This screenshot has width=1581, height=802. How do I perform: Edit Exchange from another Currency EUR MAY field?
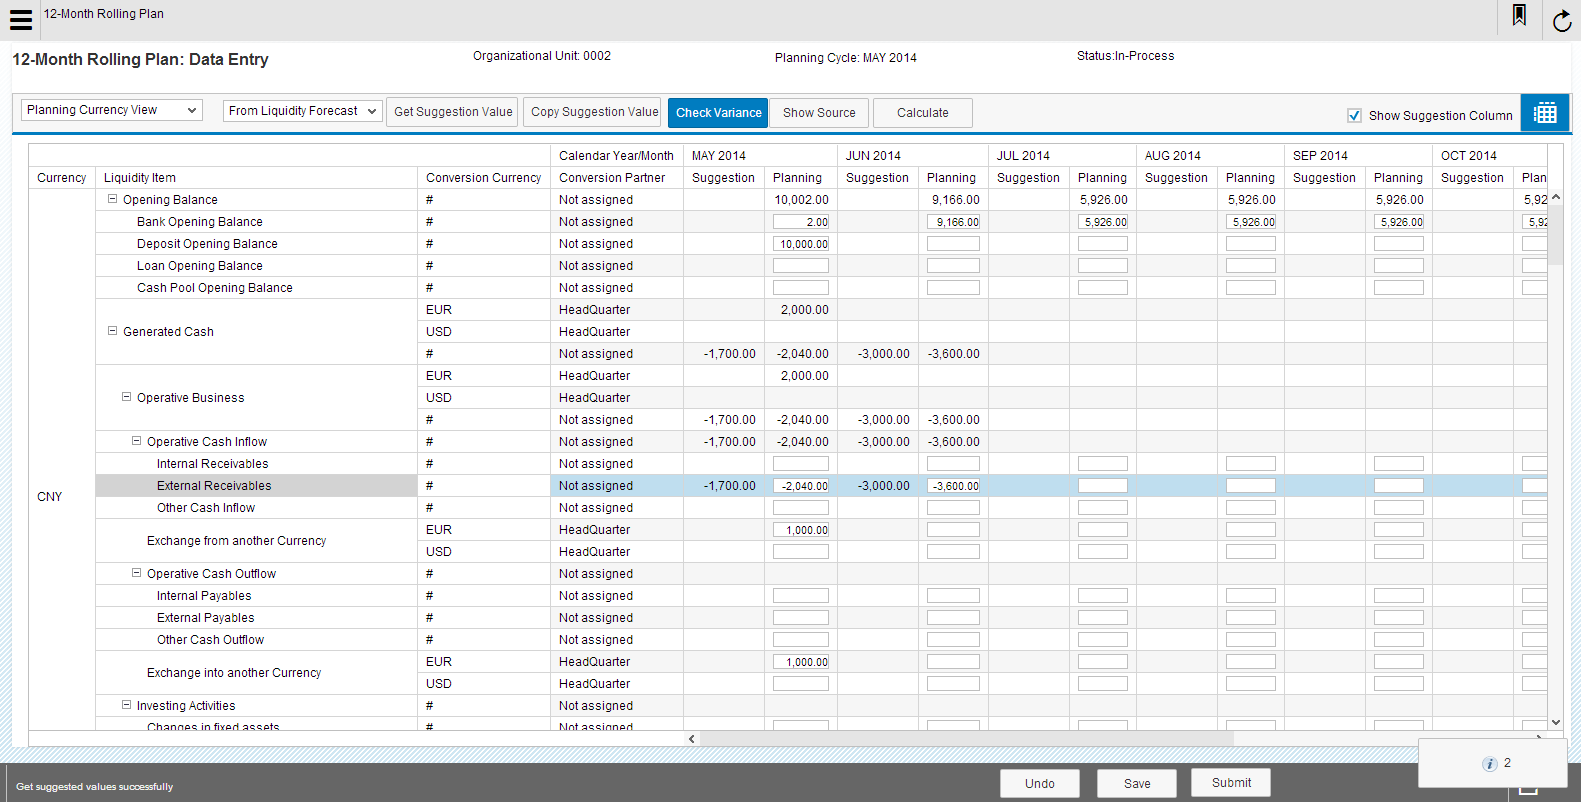[801, 530]
